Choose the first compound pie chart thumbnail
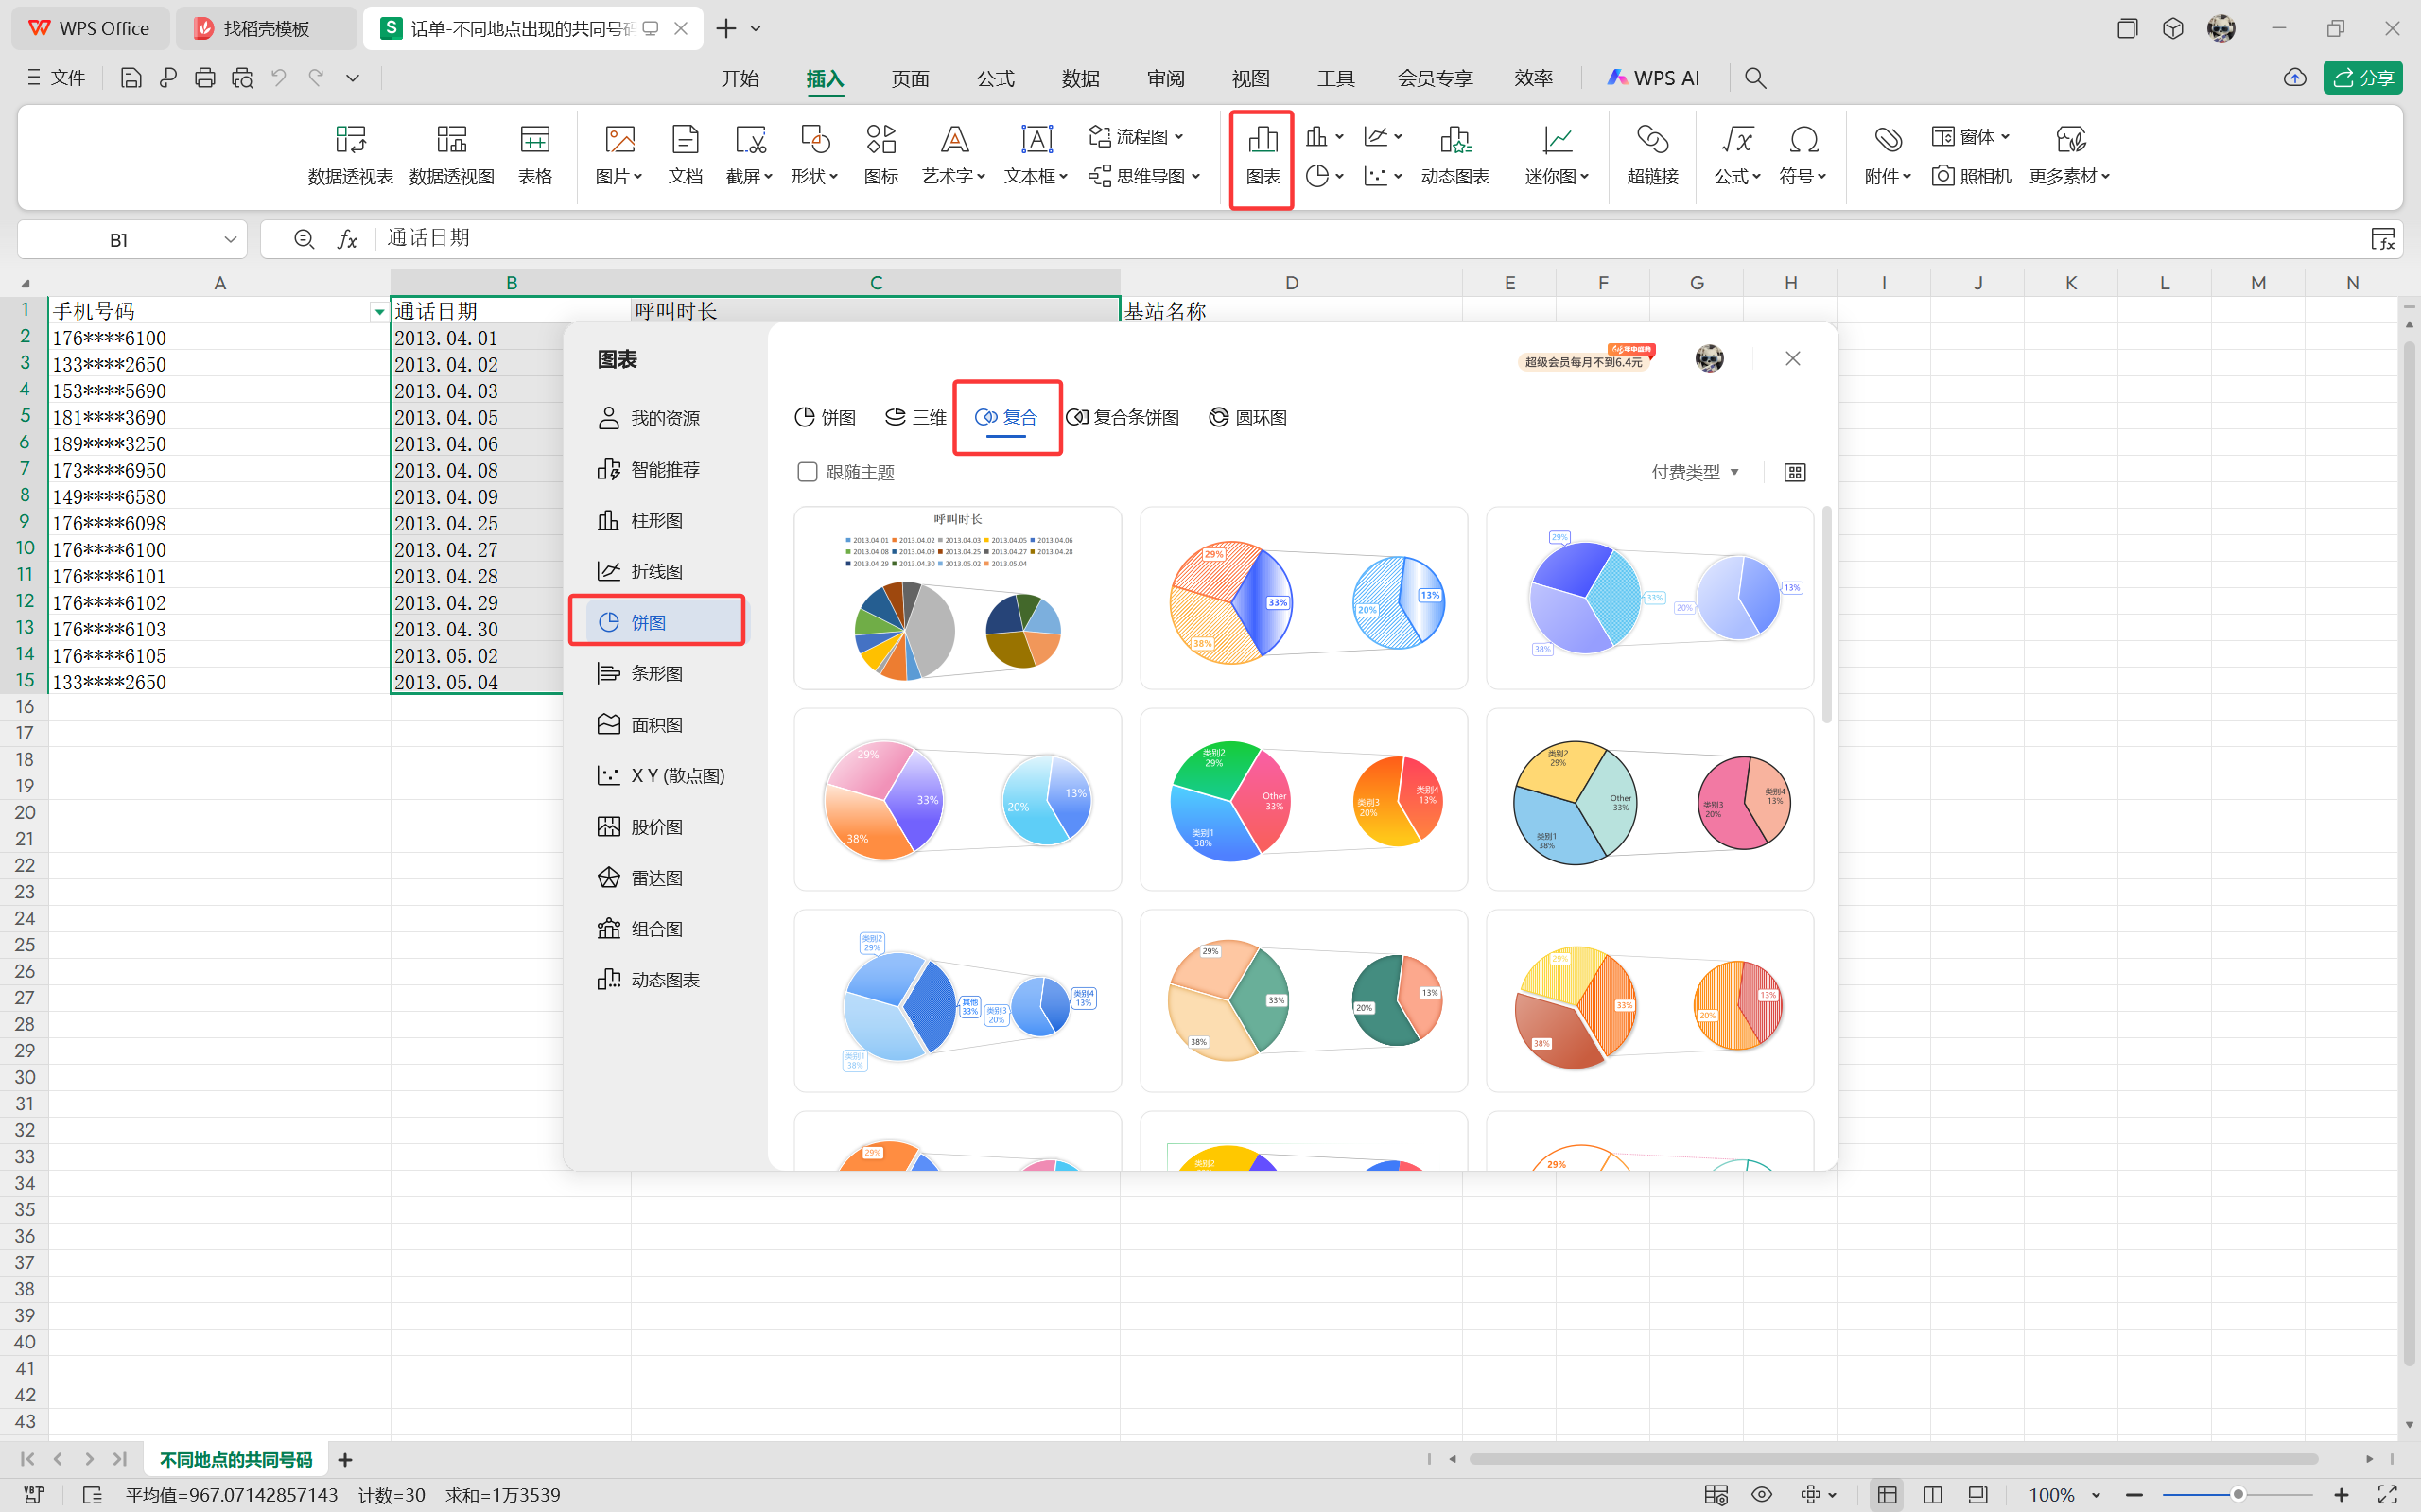The height and width of the screenshot is (1512, 2421). pyautogui.click(x=957, y=598)
